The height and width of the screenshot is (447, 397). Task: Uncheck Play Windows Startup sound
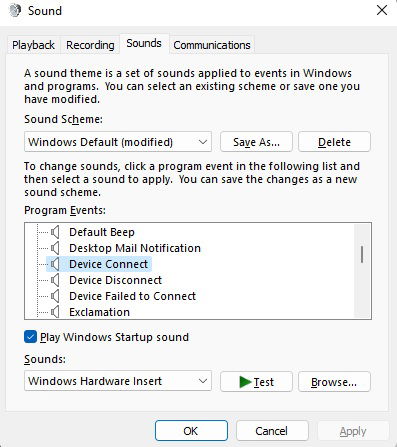[x=30, y=337]
